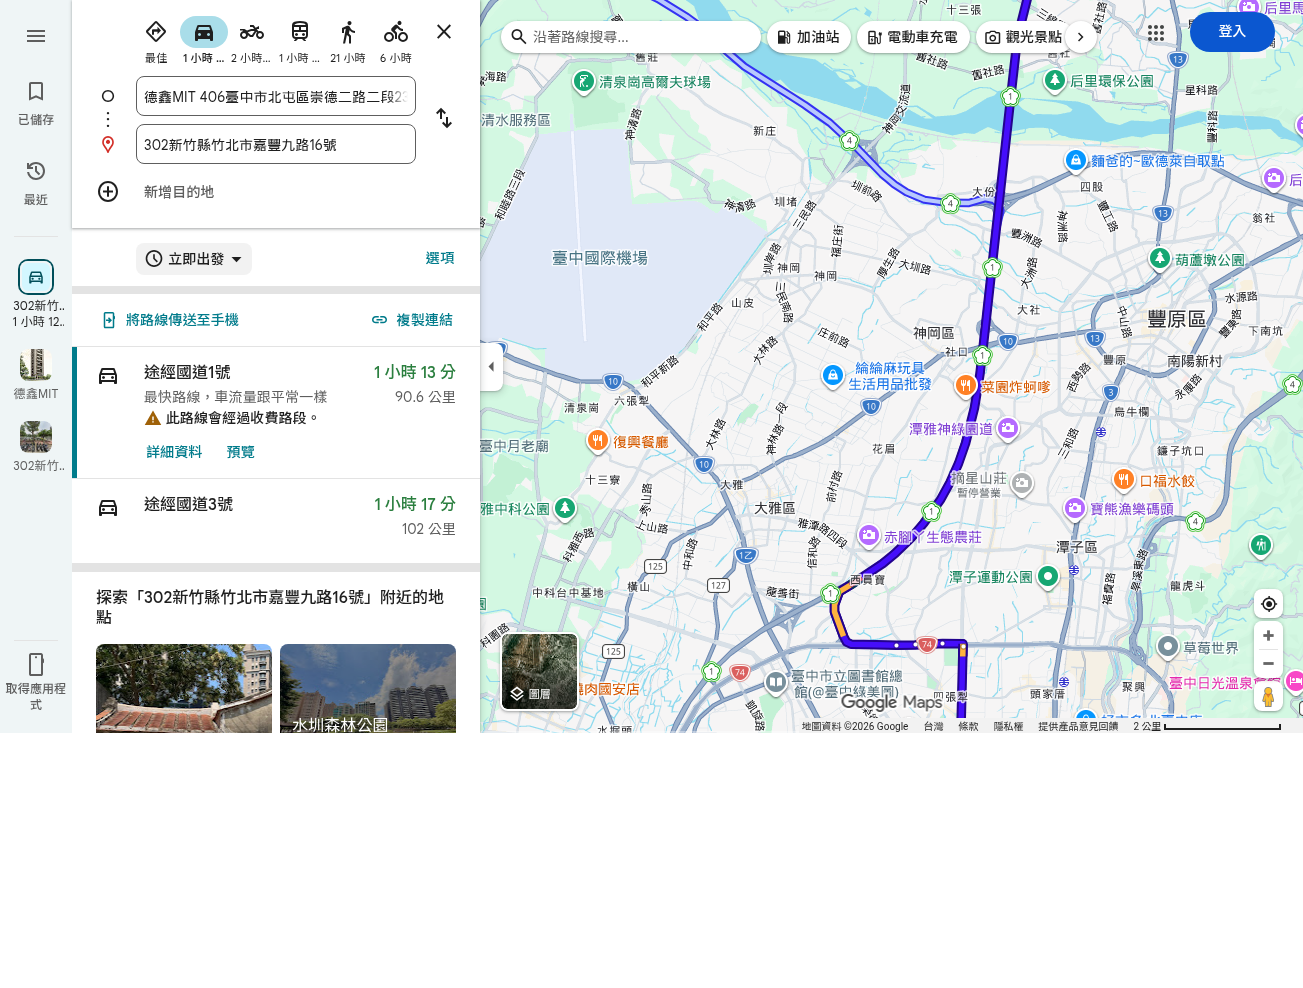Swap start and destination points
This screenshot has height=988, width=1303.
(444, 118)
